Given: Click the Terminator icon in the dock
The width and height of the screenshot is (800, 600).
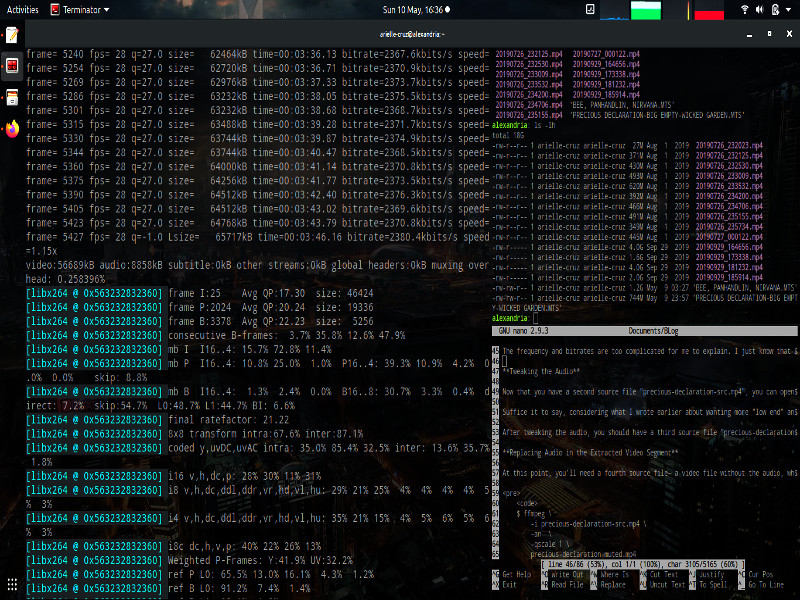Looking at the screenshot, I should coord(12,65).
